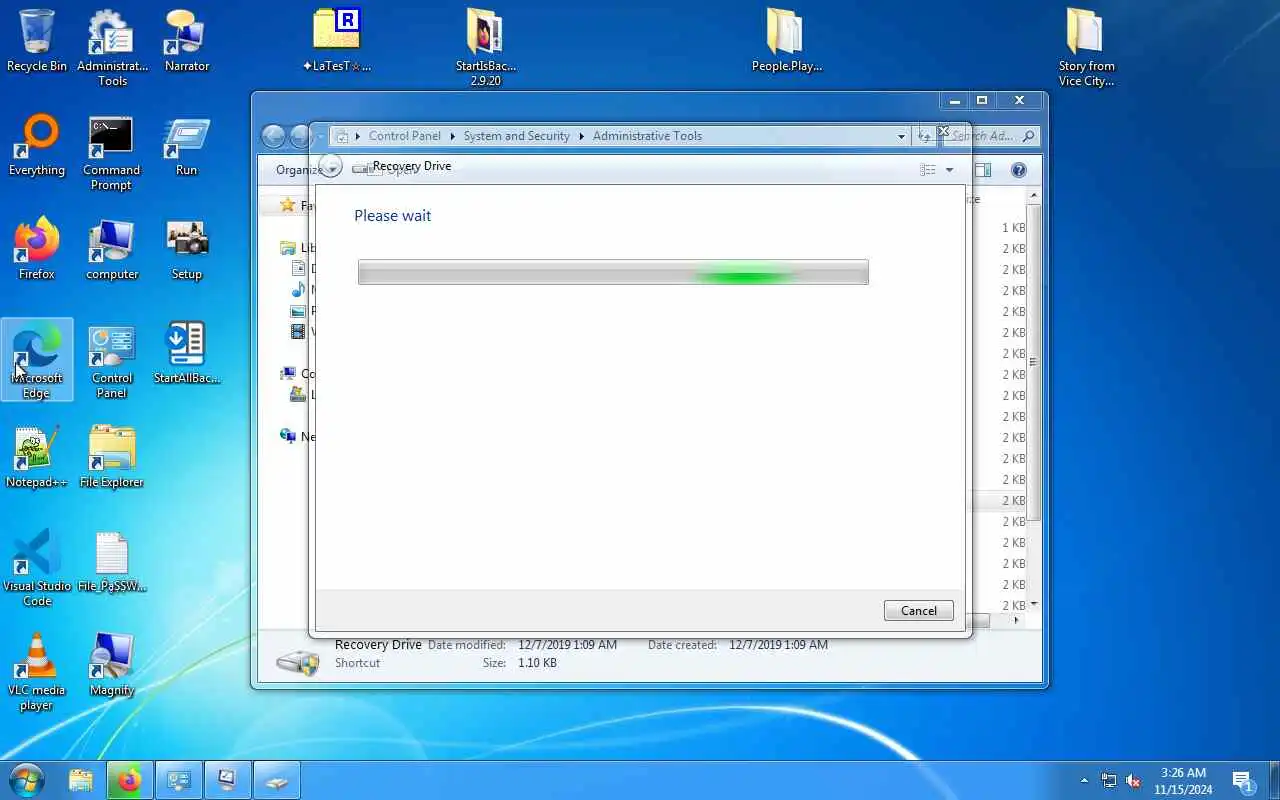Open Explorer help button
Image resolution: width=1280 pixels, height=800 pixels.
click(1019, 170)
